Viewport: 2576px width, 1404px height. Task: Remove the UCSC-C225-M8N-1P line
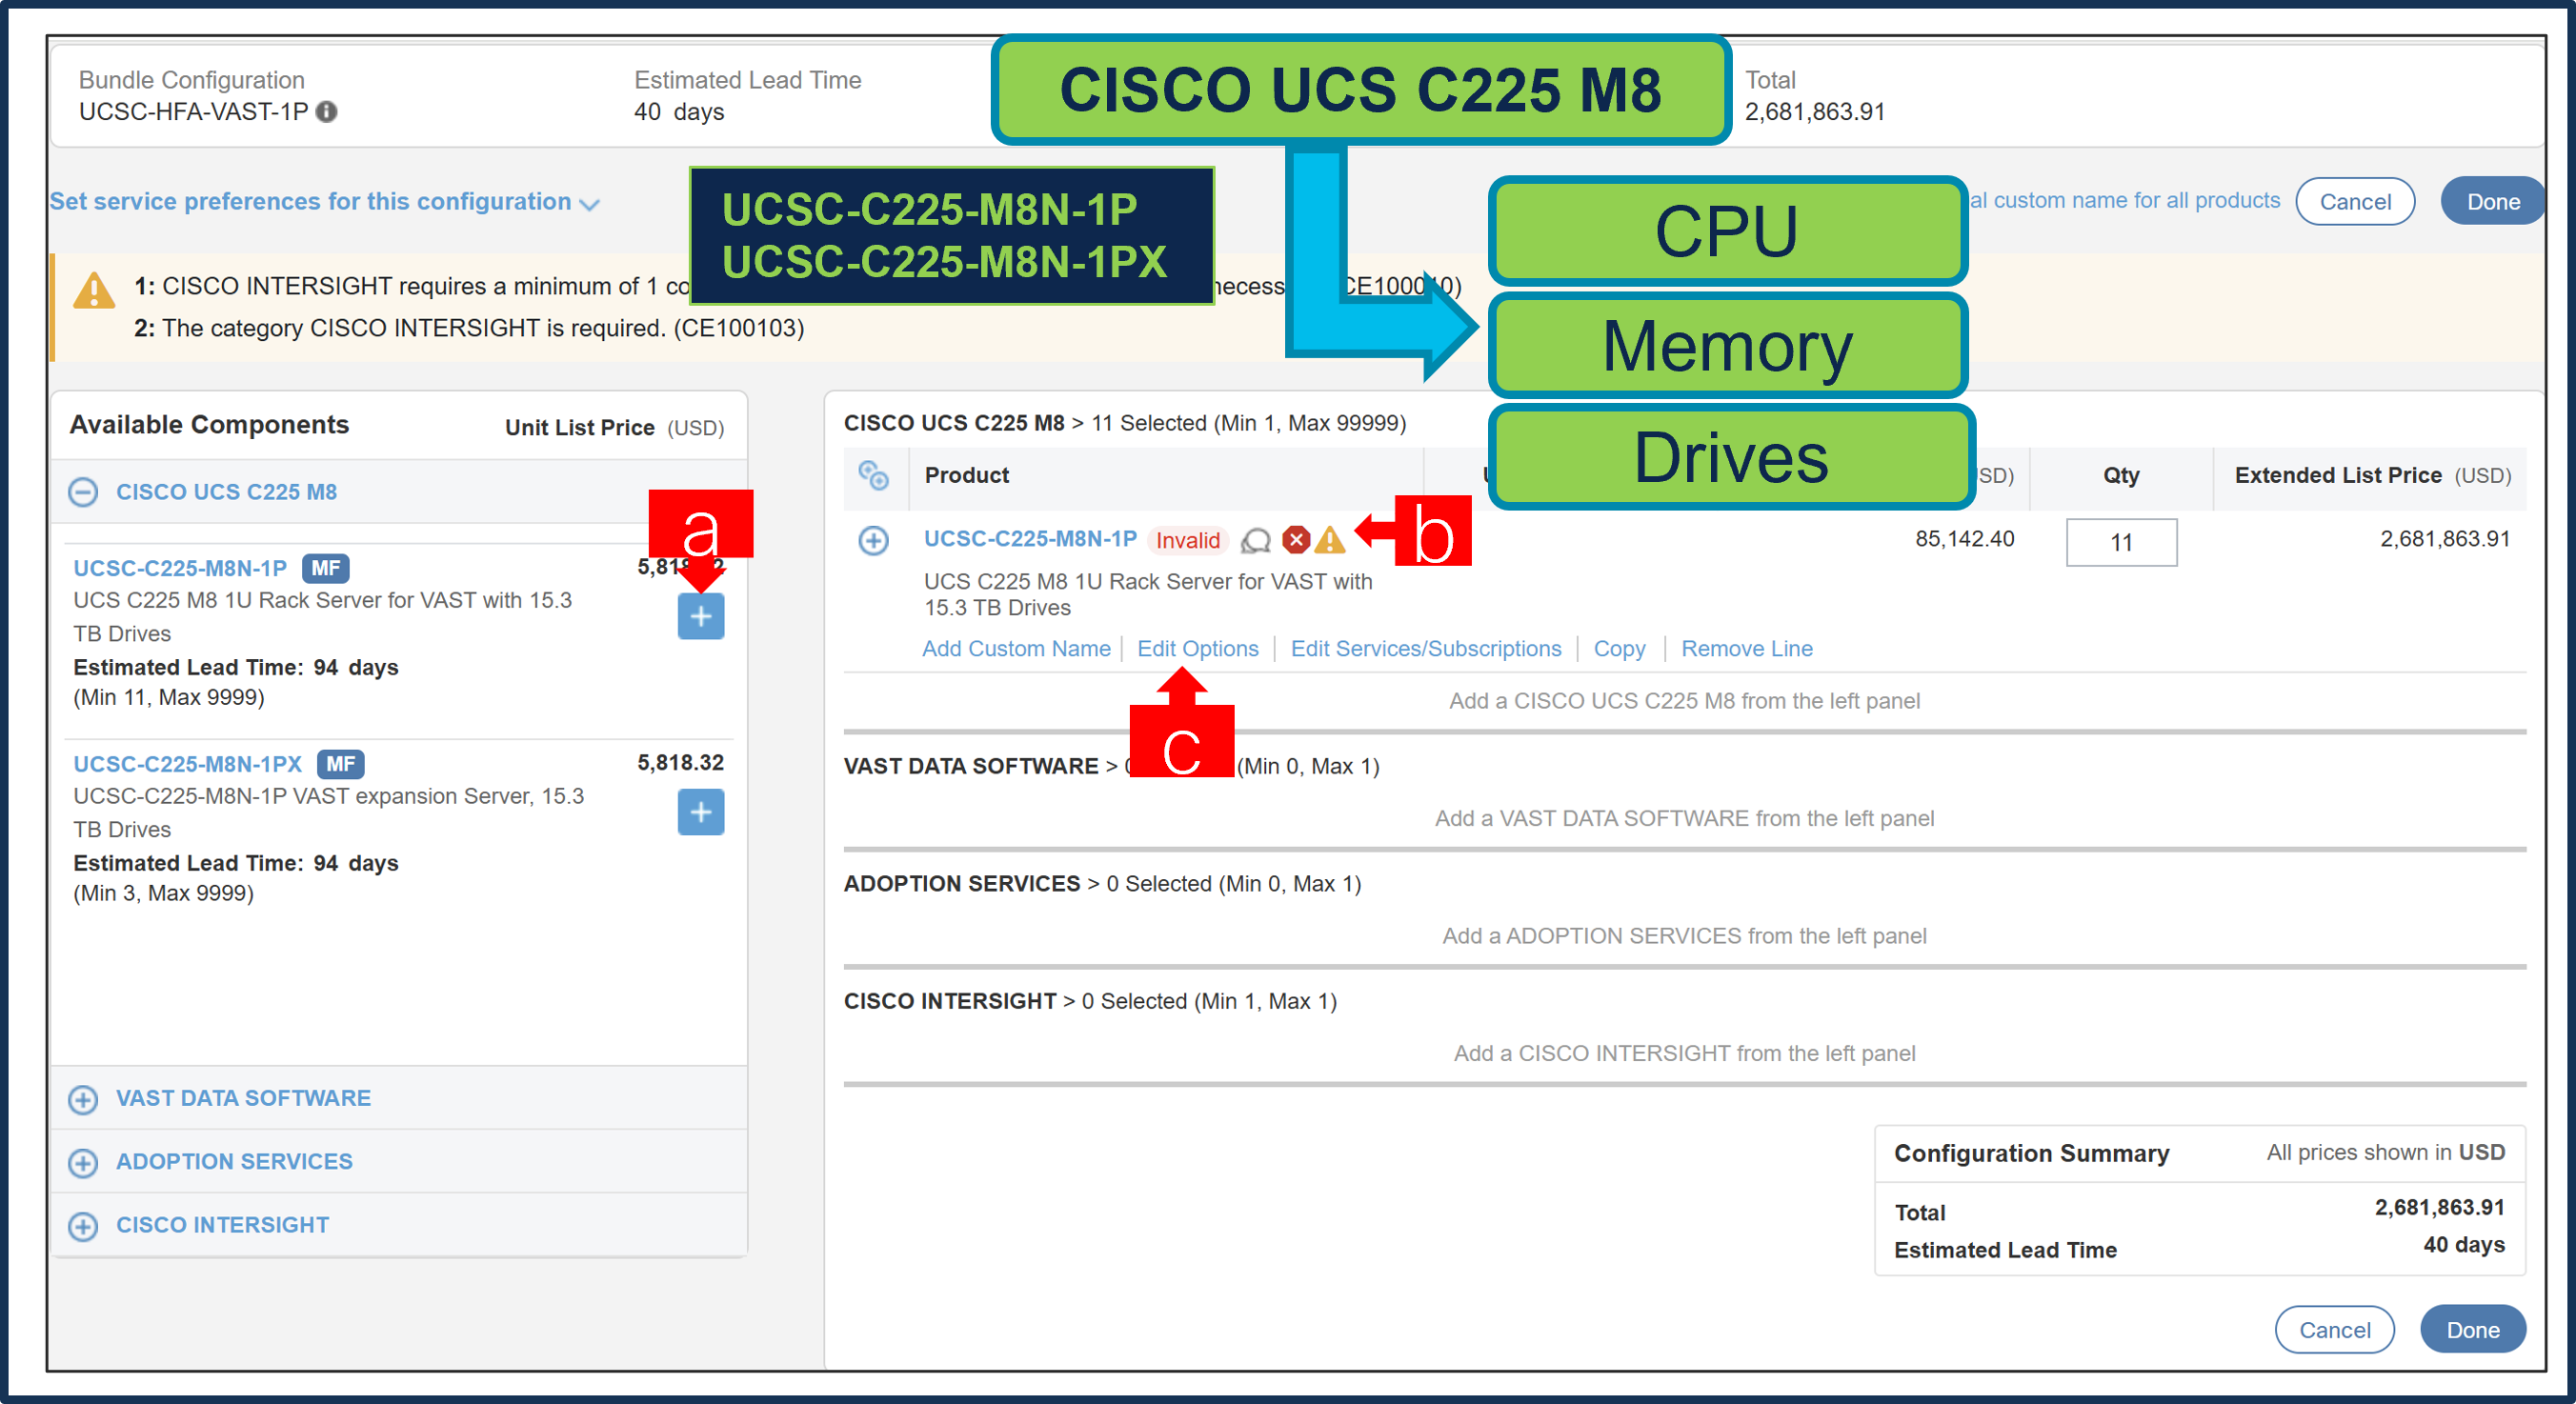pos(1746,648)
